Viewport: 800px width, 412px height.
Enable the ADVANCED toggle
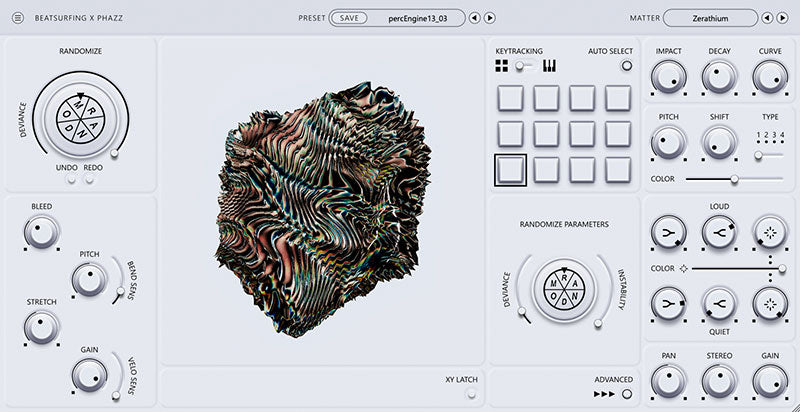tap(626, 394)
